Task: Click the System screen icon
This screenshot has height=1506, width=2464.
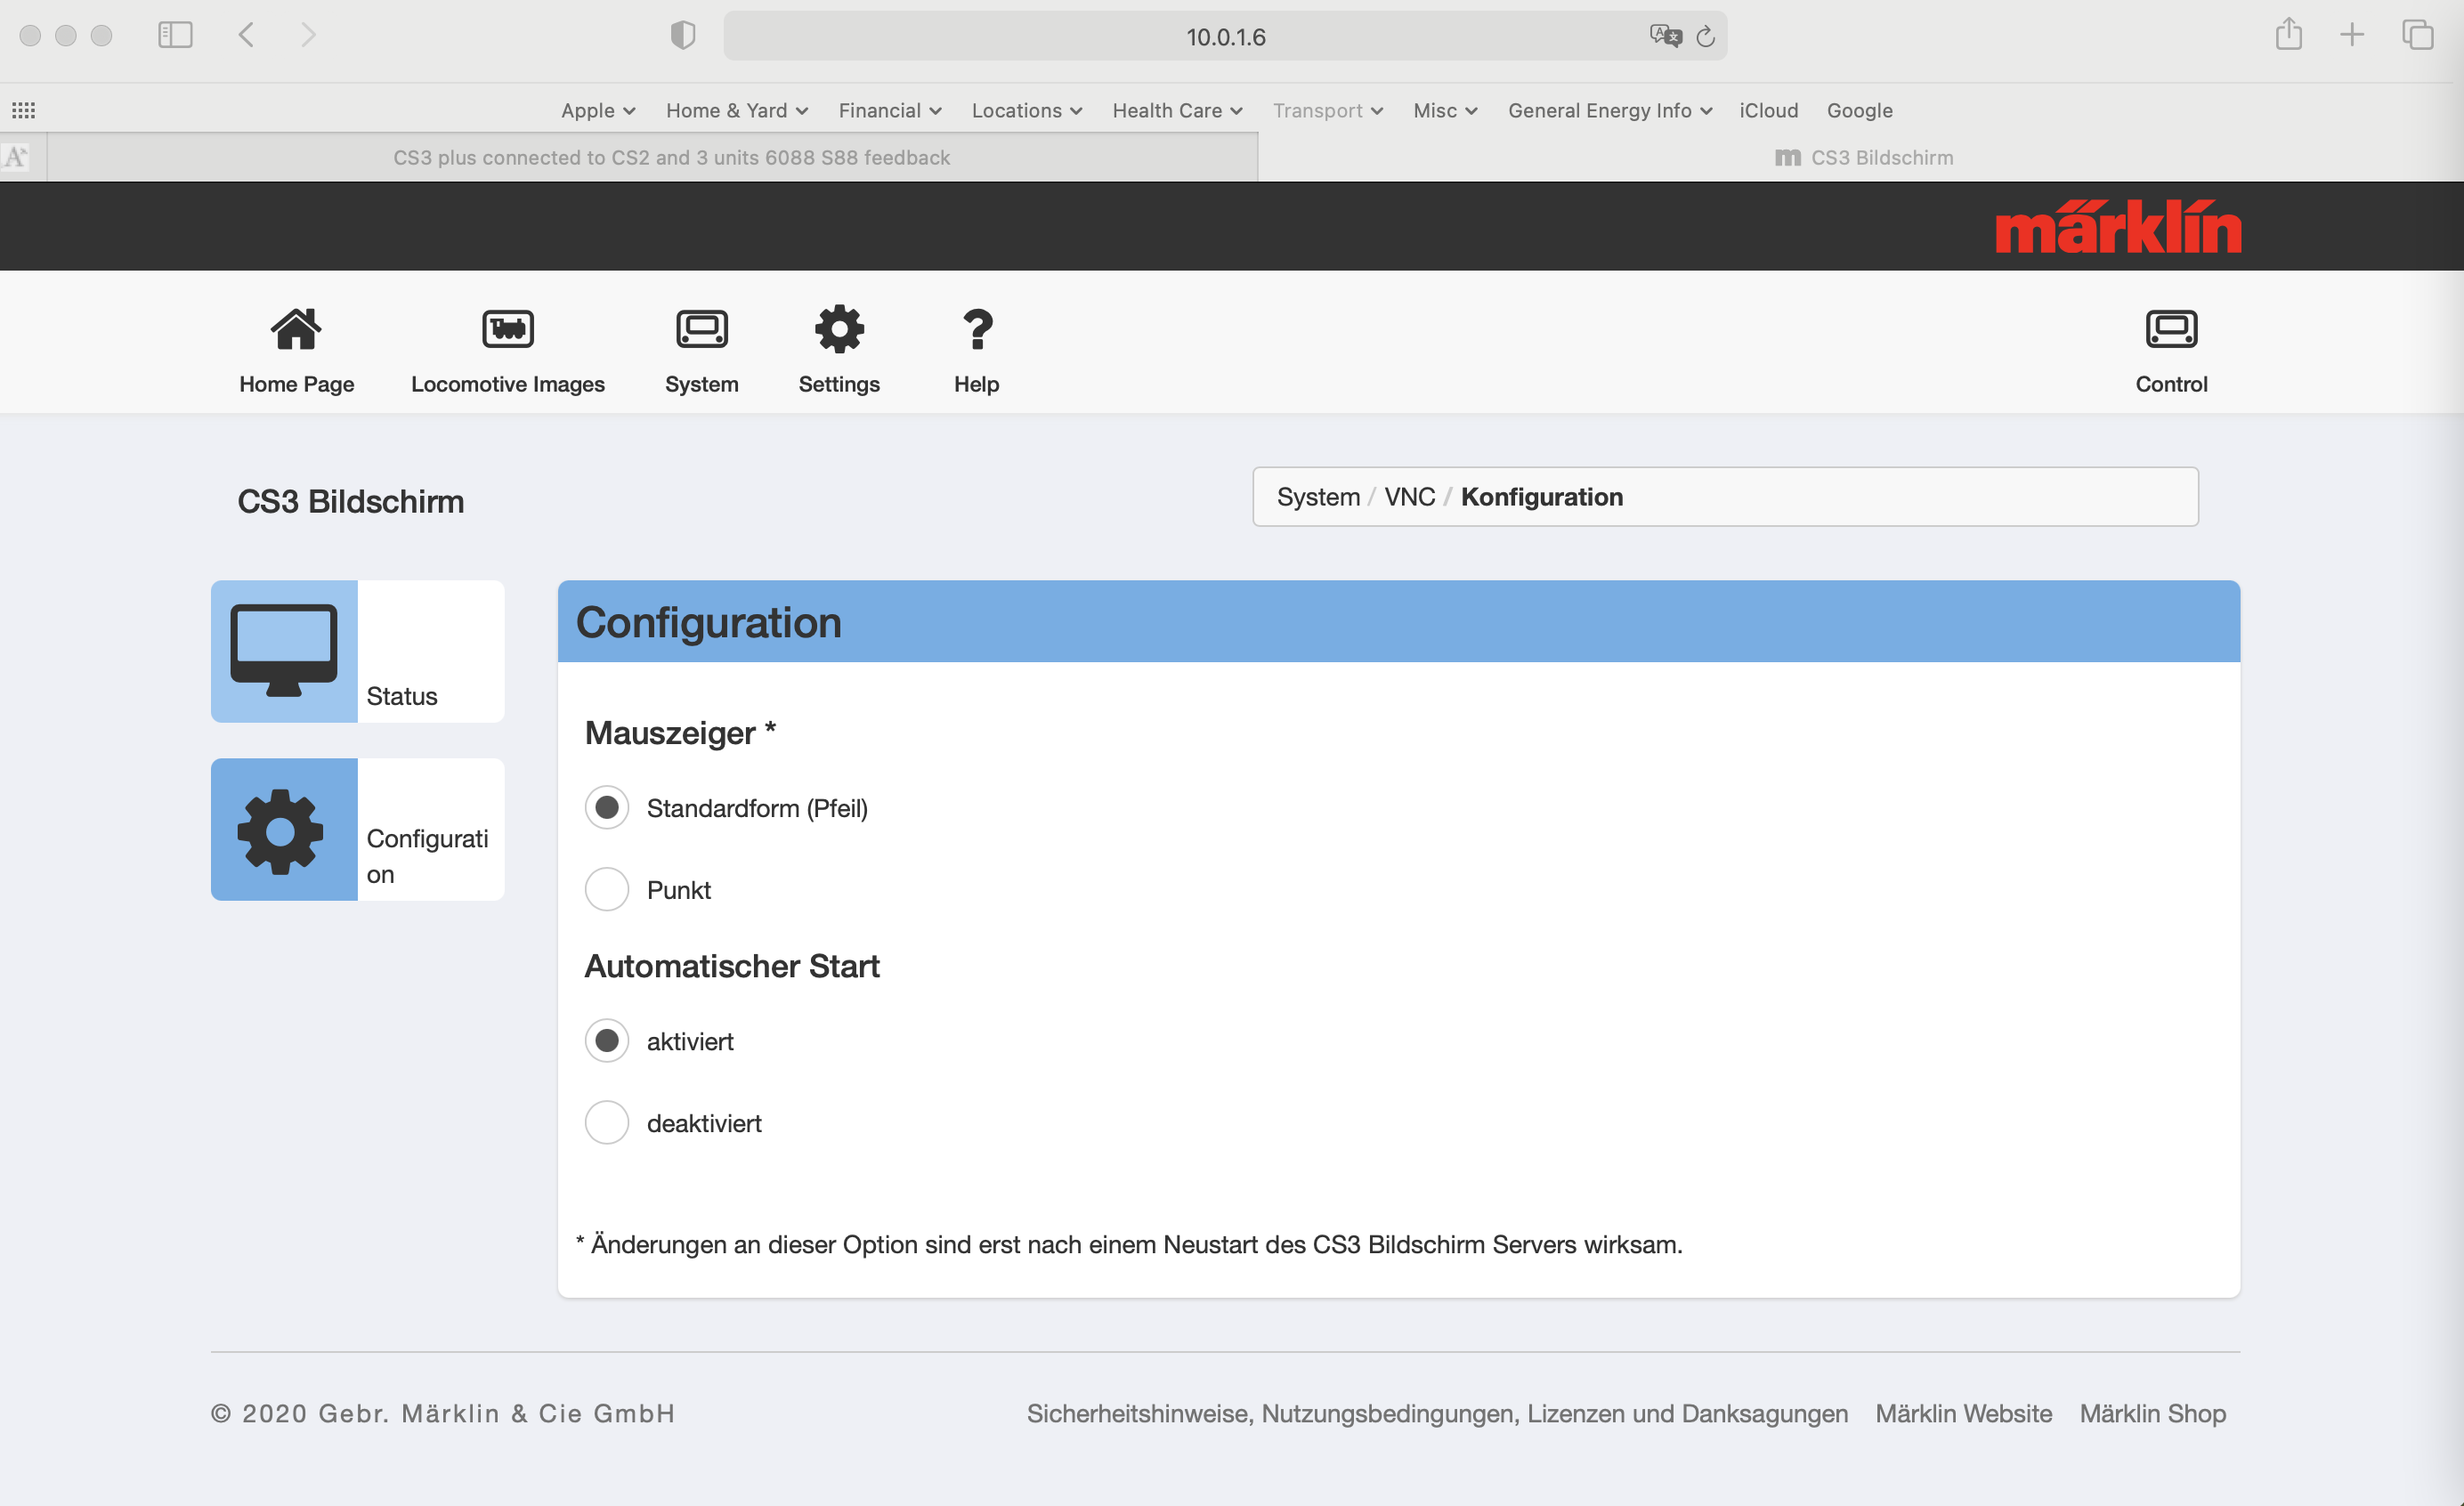Action: [702, 329]
